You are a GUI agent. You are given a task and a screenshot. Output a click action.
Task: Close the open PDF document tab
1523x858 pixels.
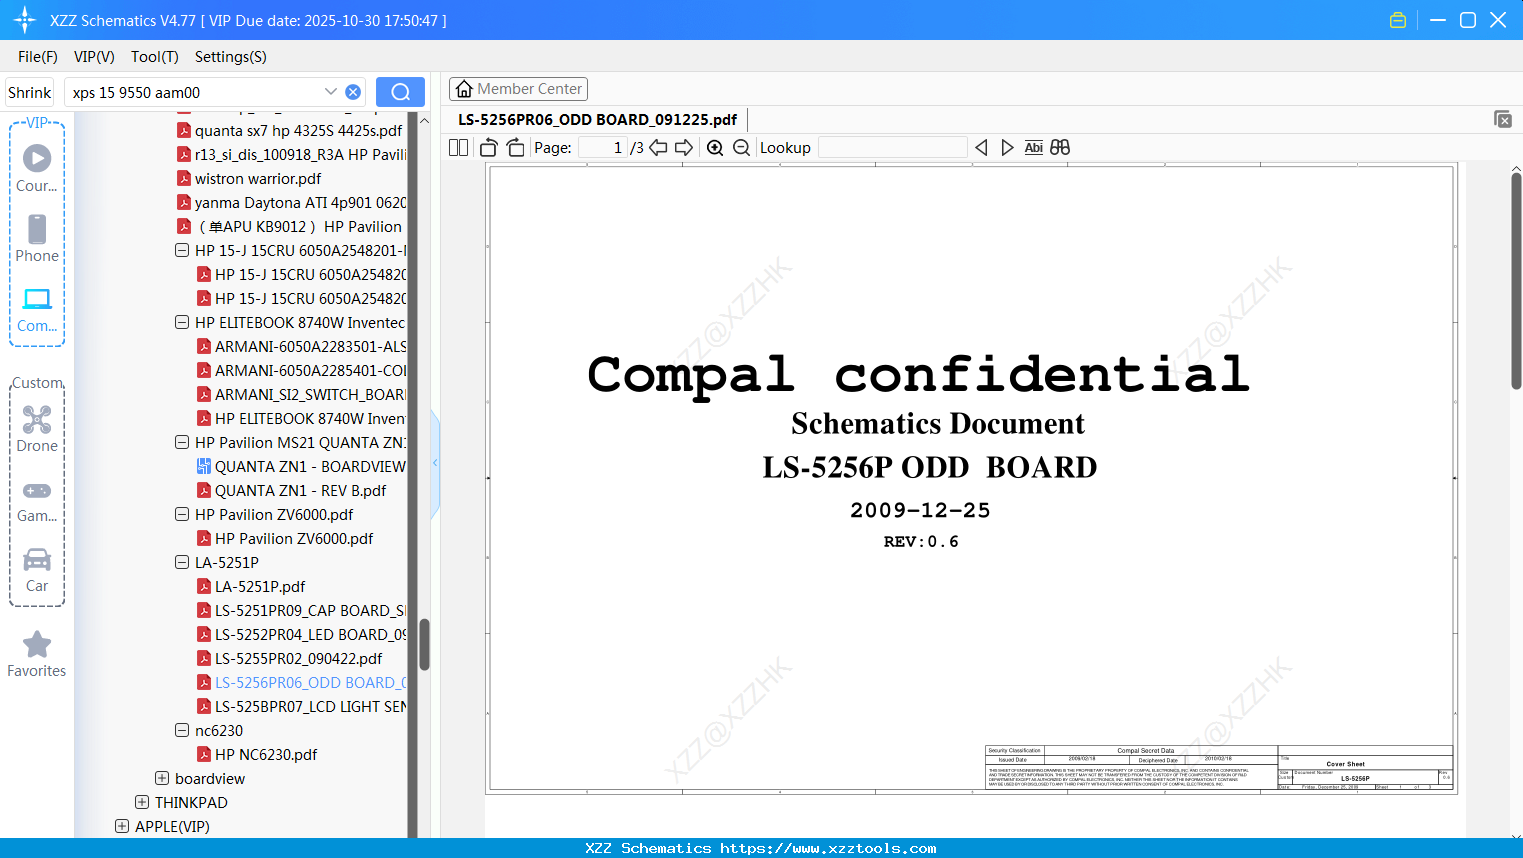click(x=1503, y=119)
